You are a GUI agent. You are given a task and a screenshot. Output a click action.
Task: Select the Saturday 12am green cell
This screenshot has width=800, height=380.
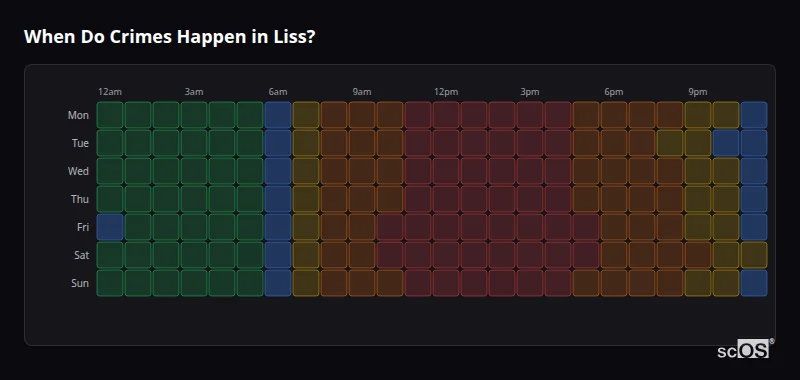coord(110,255)
